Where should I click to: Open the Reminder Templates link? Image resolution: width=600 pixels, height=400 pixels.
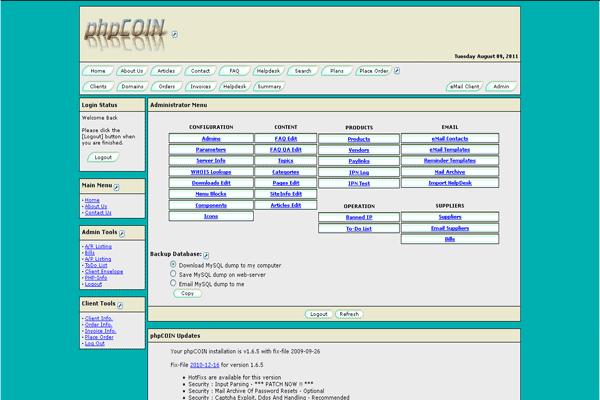(450, 160)
